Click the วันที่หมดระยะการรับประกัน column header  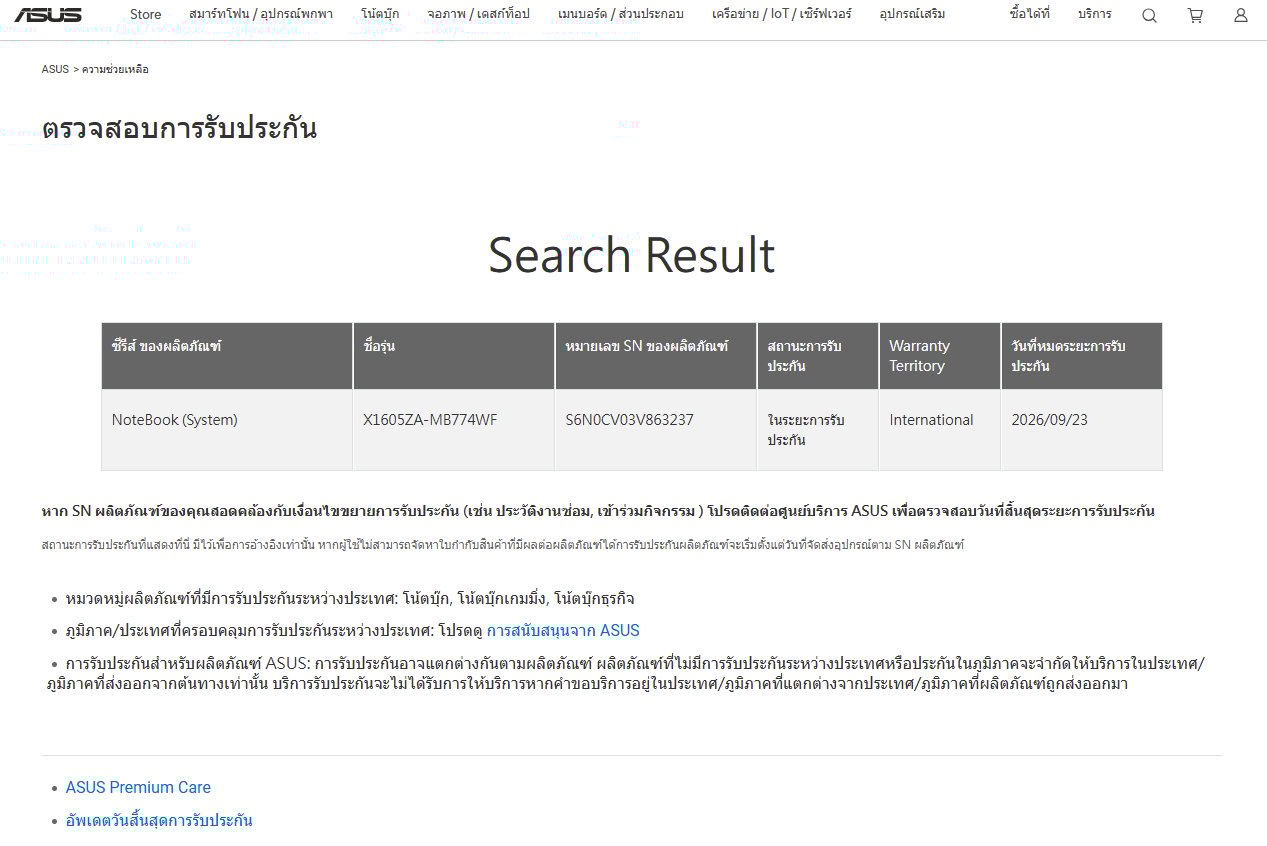coord(1082,356)
